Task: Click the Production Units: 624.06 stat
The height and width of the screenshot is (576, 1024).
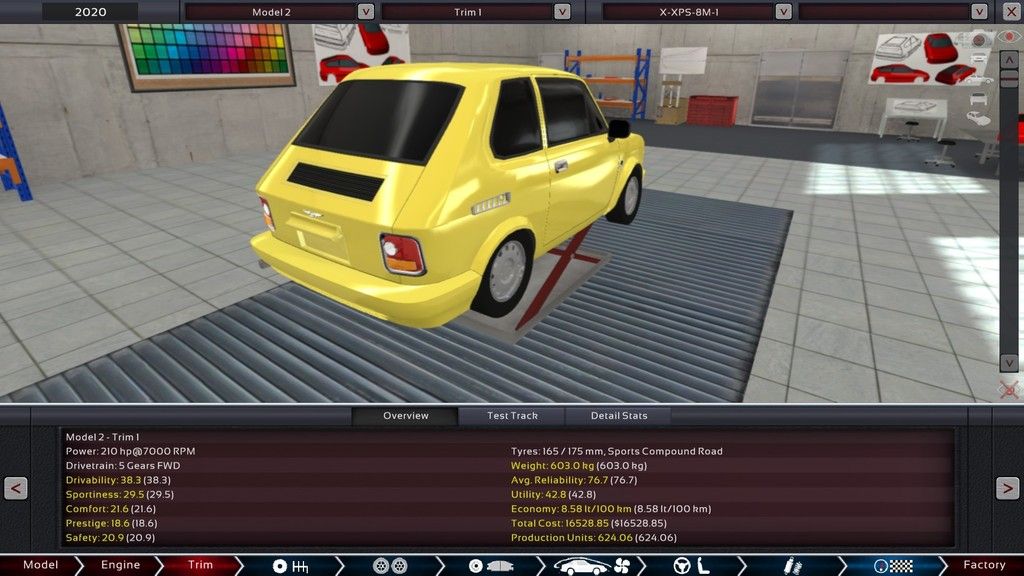Action: pos(594,537)
